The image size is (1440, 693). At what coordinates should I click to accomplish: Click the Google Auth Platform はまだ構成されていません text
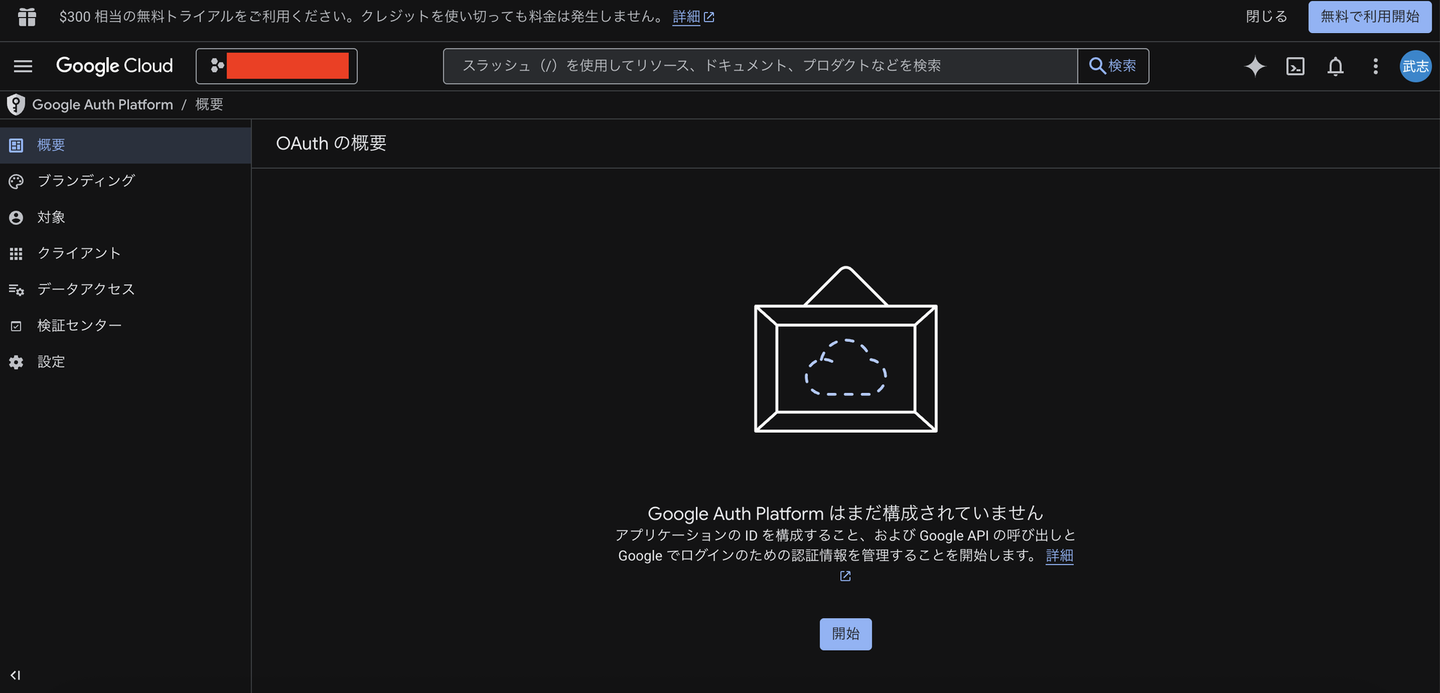[x=846, y=513]
